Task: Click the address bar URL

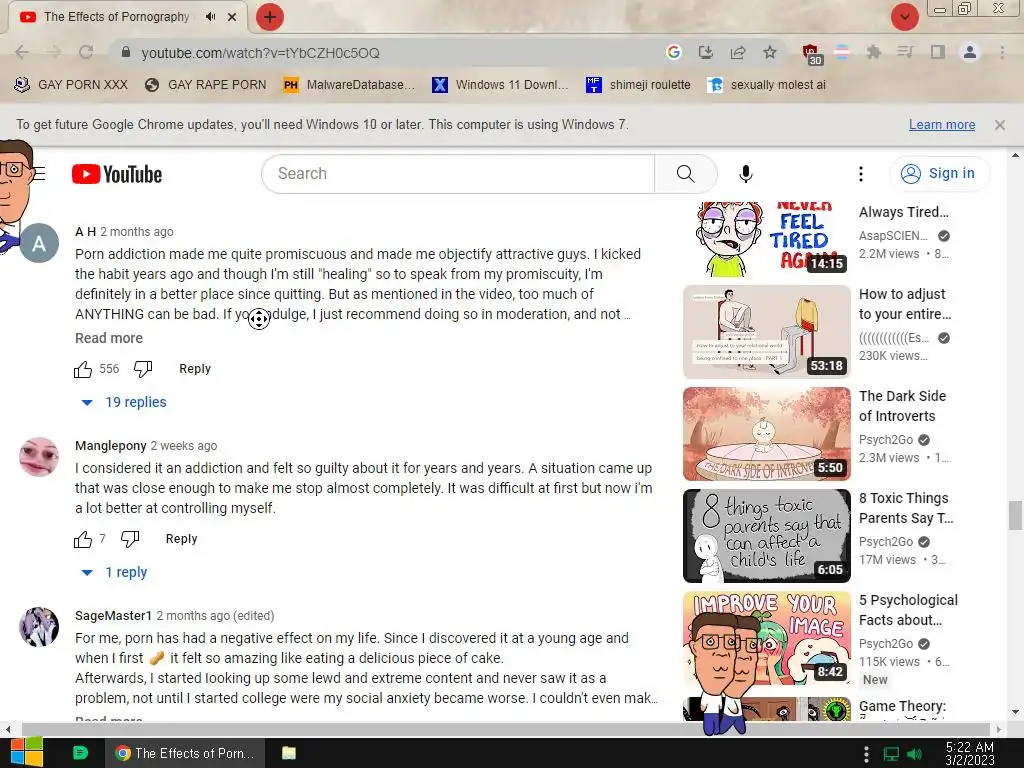Action: [260, 53]
